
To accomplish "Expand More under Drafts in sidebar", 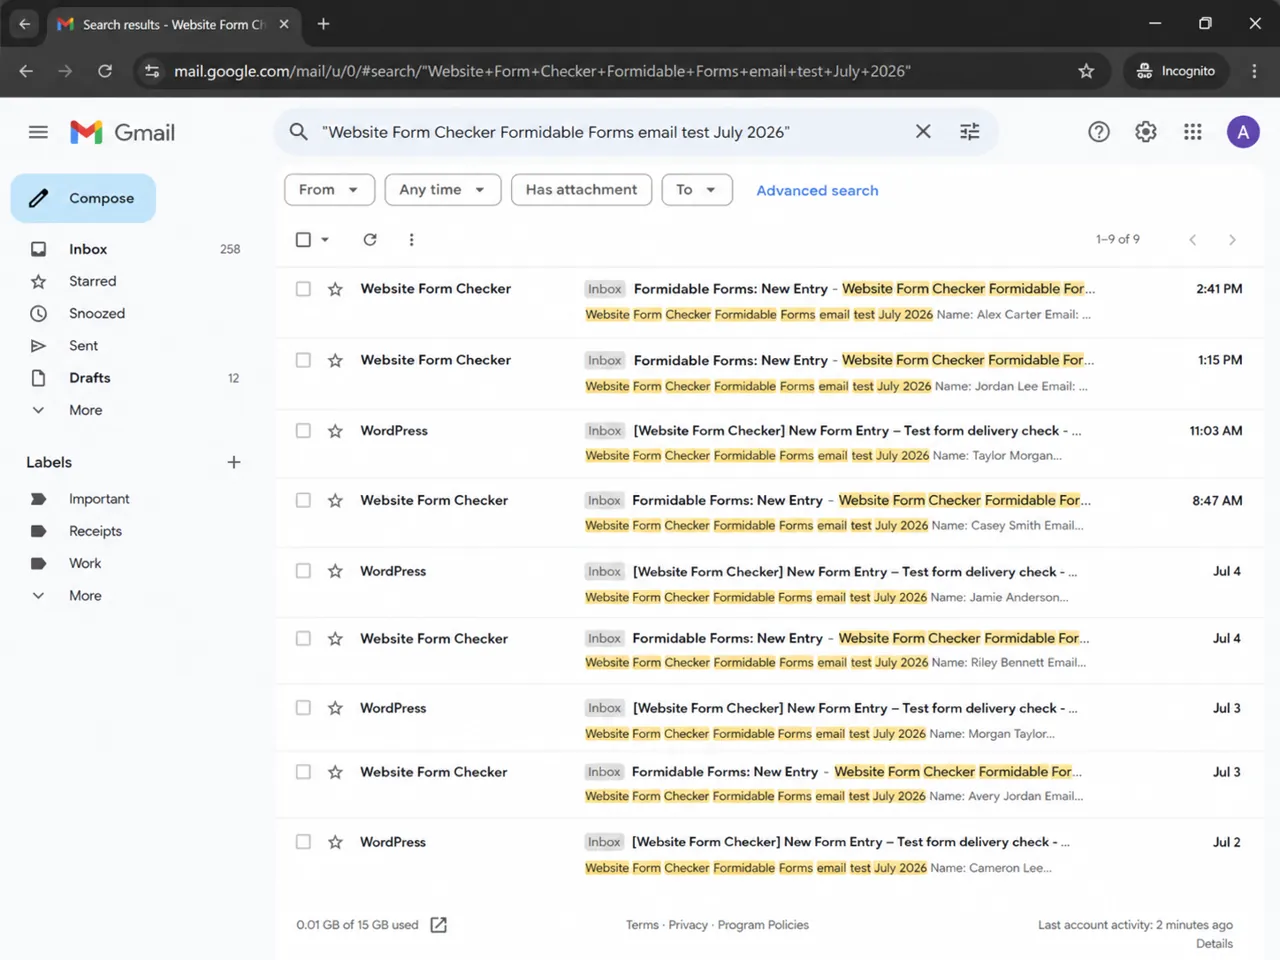I will [x=85, y=410].
